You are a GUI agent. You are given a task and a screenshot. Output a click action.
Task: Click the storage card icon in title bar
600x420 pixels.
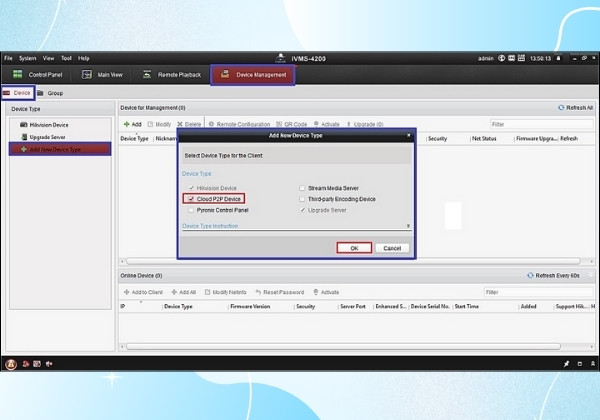(512, 58)
